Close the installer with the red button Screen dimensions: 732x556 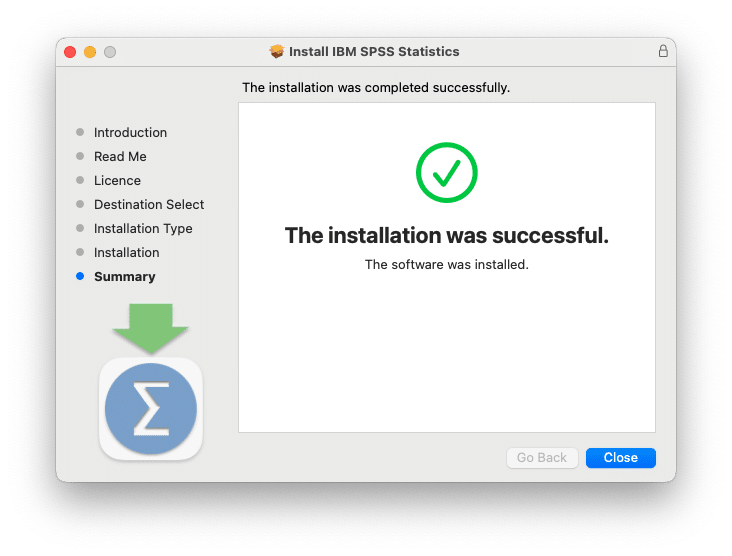(x=70, y=52)
